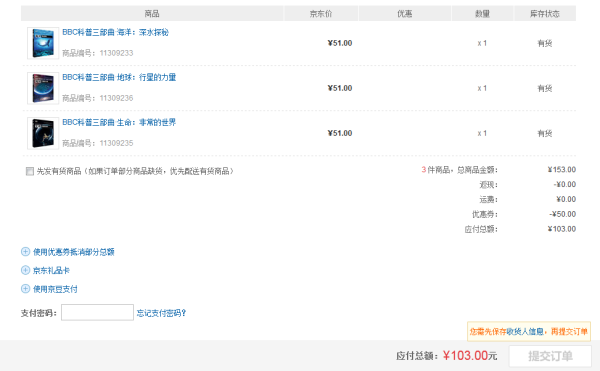This screenshot has width=600, height=371.
Task: Click the 海洋：深水探秘 book cover thumbnail
Action: tap(43, 43)
